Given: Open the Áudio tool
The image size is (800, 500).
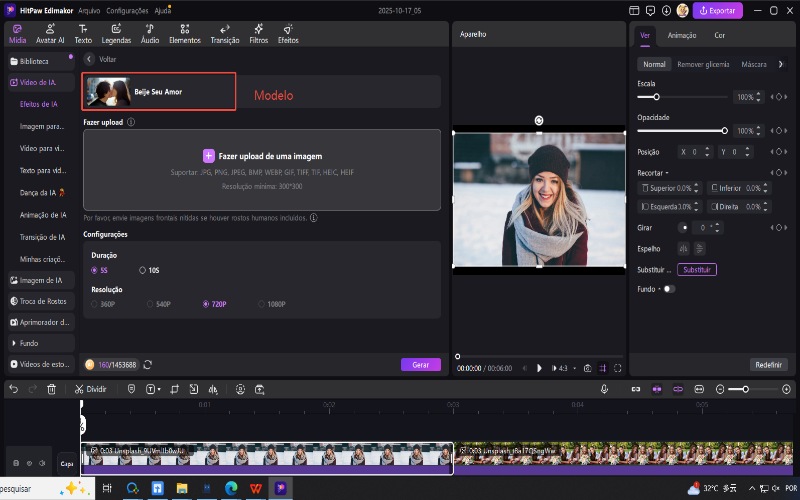Looking at the screenshot, I should coord(150,34).
